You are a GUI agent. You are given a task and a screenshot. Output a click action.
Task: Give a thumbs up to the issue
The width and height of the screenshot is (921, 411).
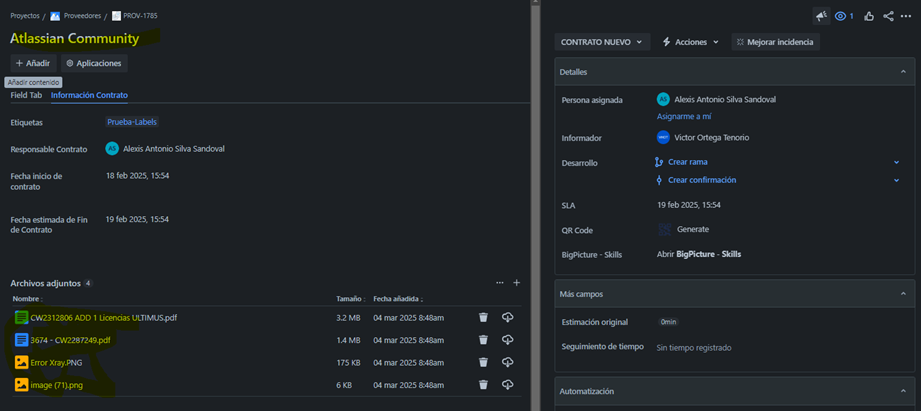click(x=869, y=16)
